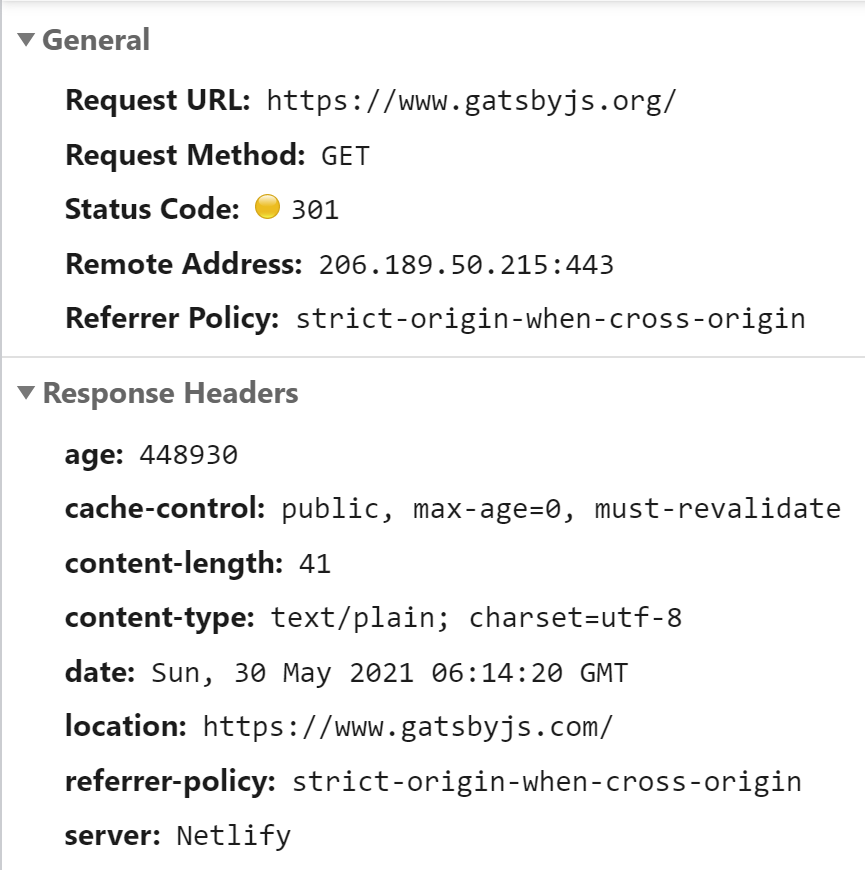Click the location header URL gatsbyjs.com
The height and width of the screenshot is (870, 865).
point(408,726)
